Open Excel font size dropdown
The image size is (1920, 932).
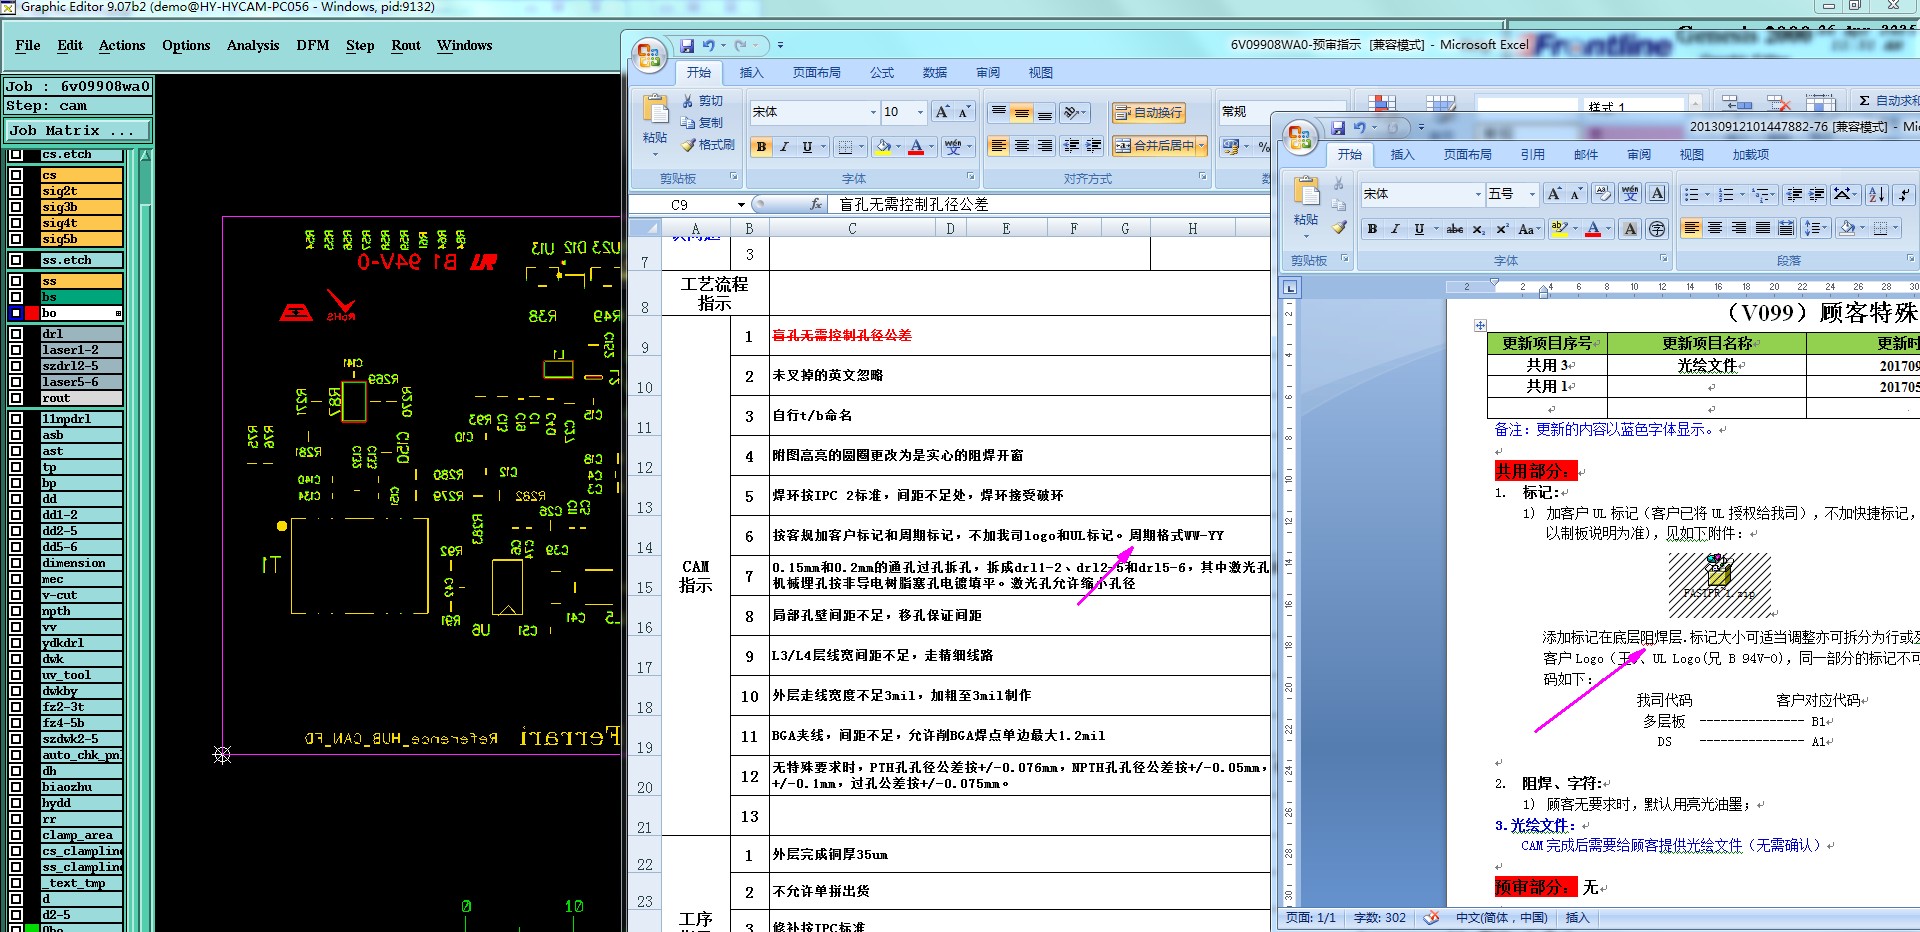(922, 112)
